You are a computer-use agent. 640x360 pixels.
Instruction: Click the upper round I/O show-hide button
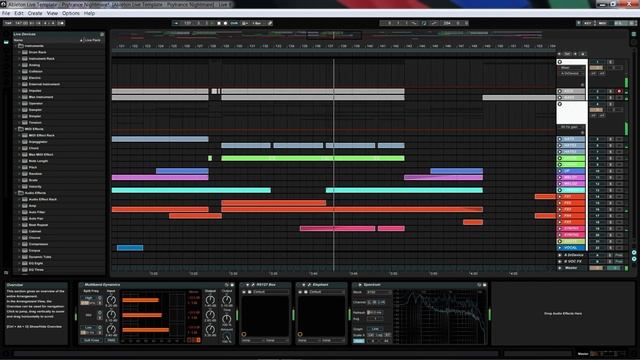pos(634,253)
